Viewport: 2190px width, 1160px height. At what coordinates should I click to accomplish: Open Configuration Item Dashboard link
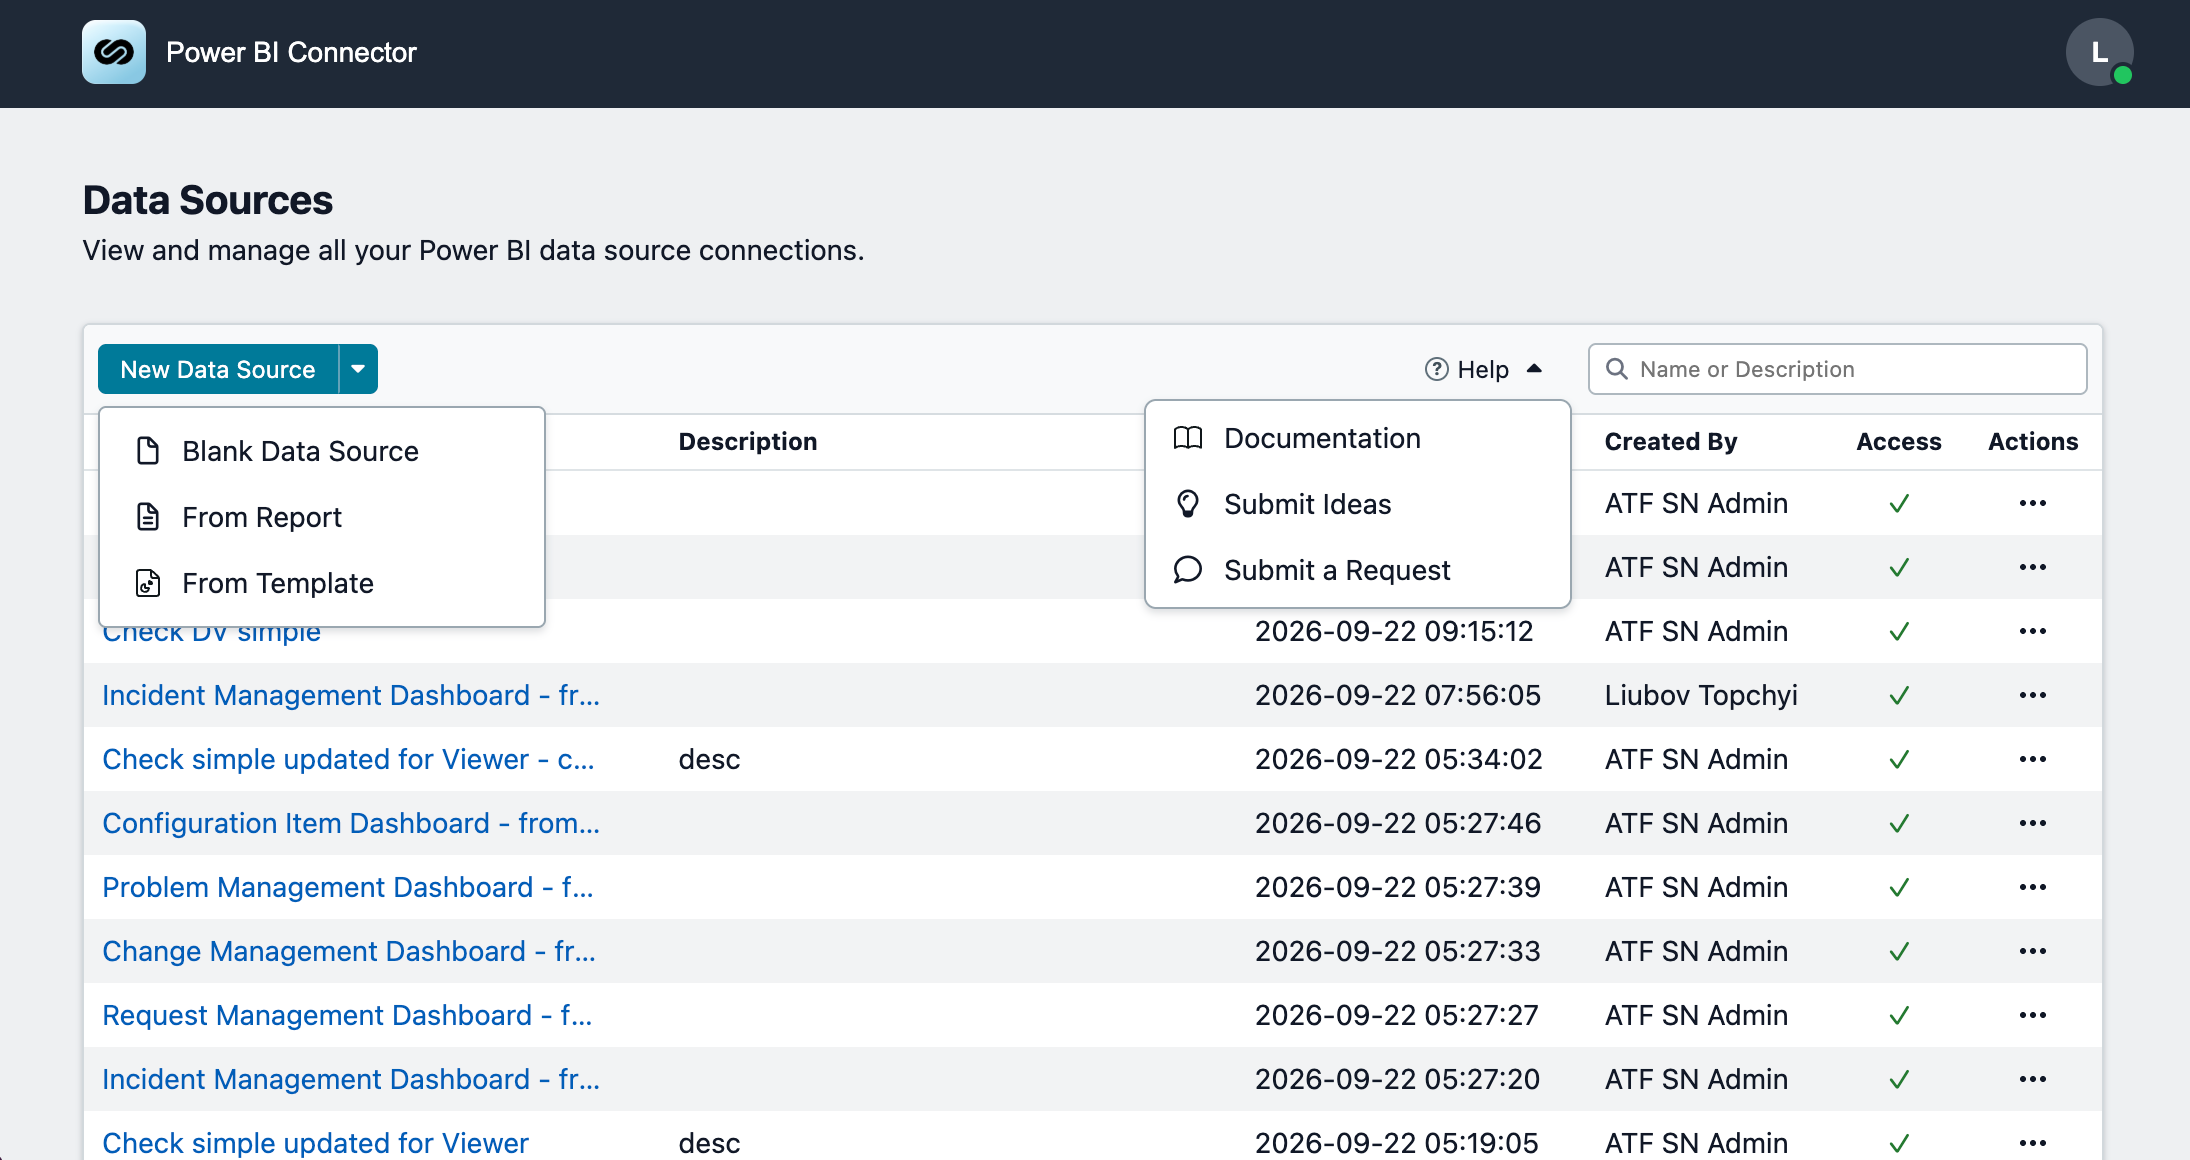(351, 823)
